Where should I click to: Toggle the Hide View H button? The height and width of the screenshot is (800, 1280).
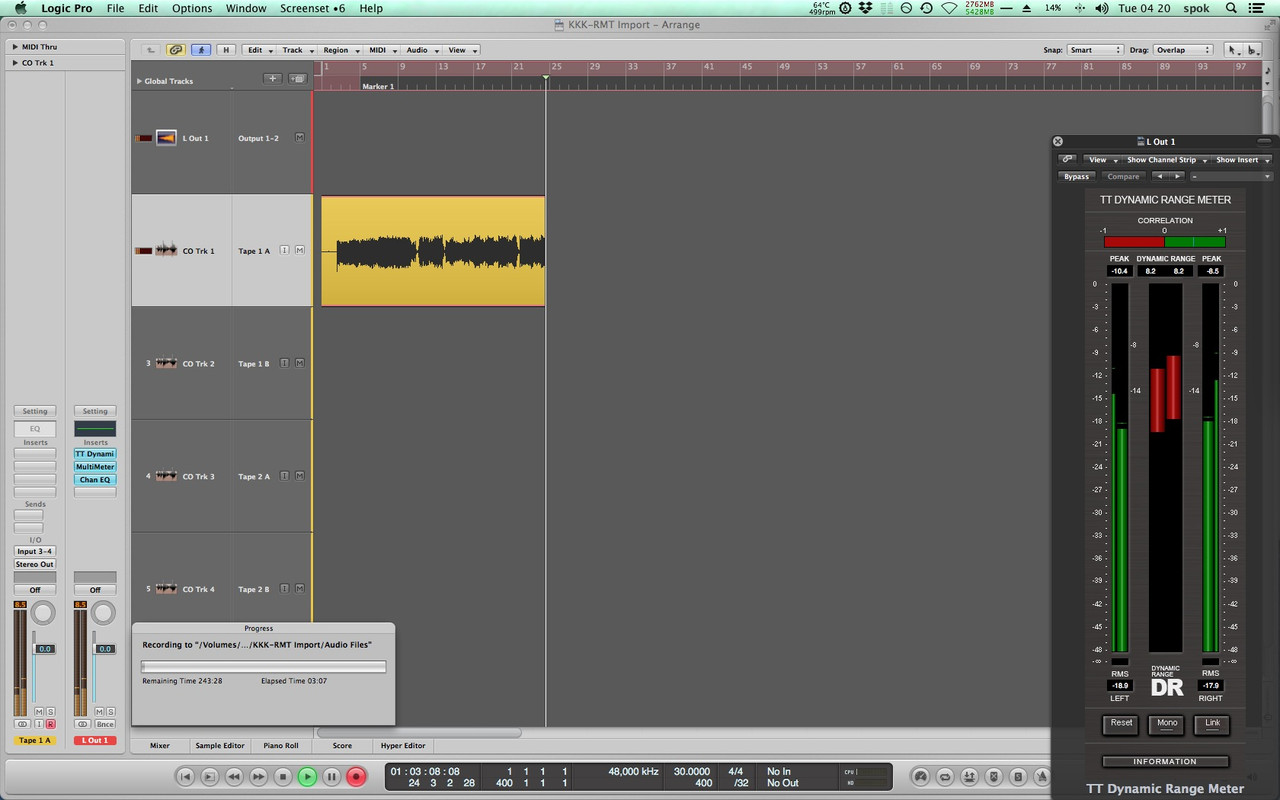(x=225, y=49)
